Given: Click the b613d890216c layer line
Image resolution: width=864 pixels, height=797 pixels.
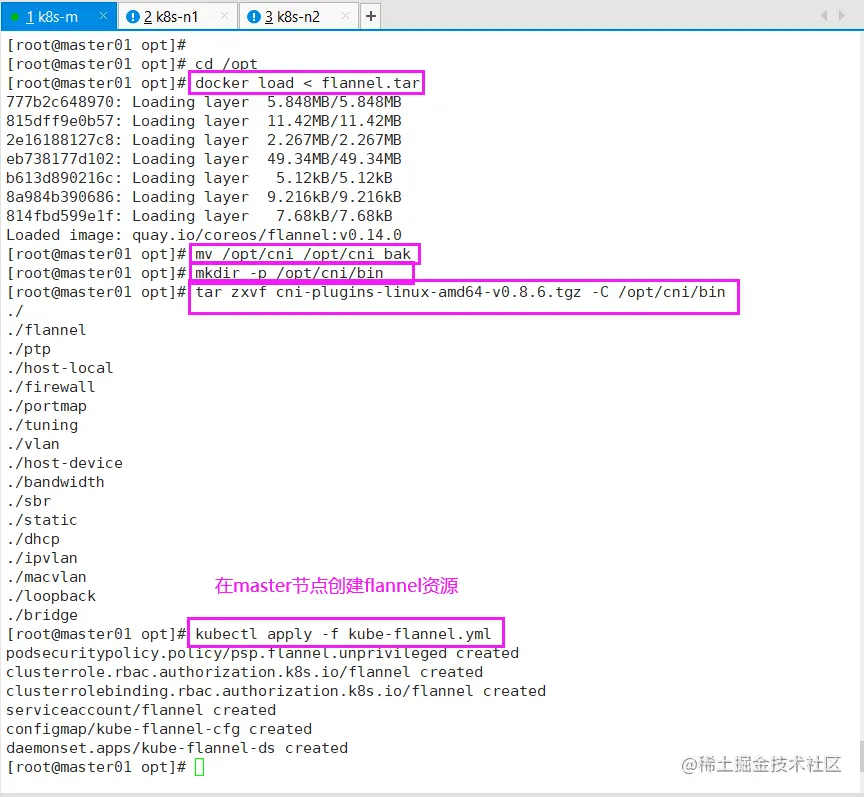Looking at the screenshot, I should pos(199,178).
